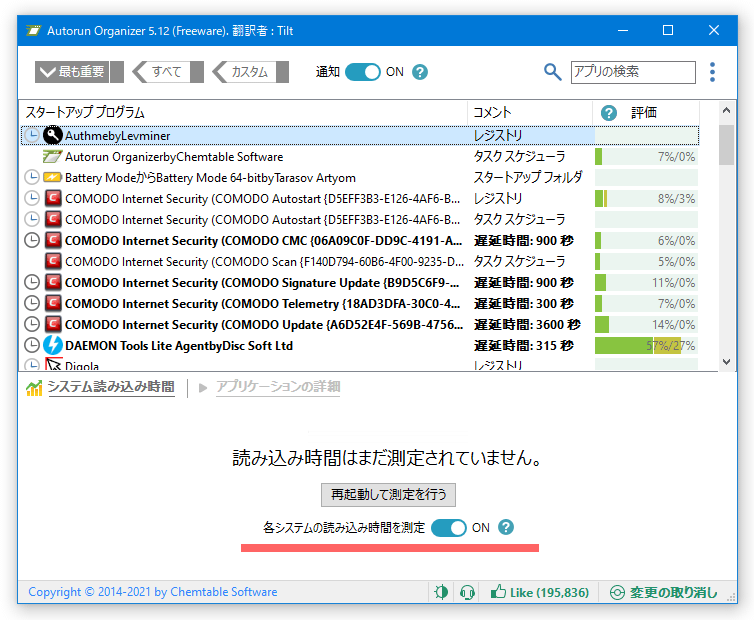Screen dimensions: 754x620
Task: Click the list scrollbar thumb
Action: coord(726,145)
